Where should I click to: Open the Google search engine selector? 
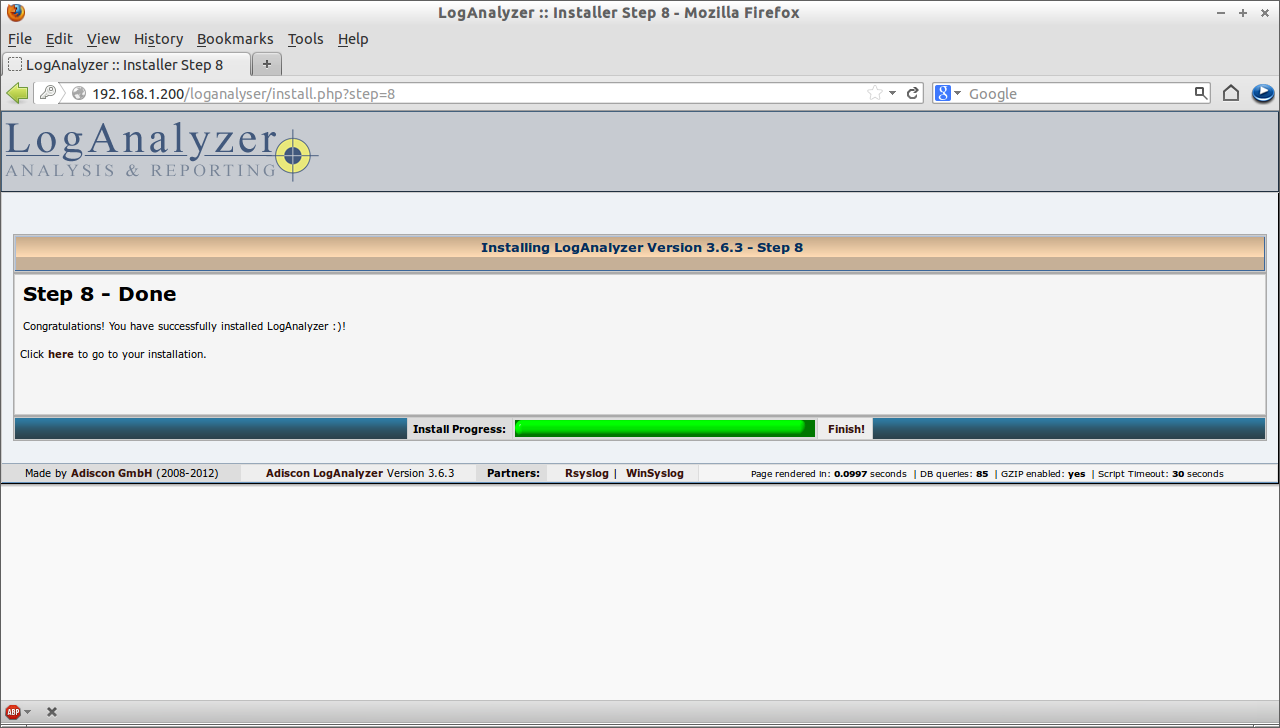tap(947, 93)
